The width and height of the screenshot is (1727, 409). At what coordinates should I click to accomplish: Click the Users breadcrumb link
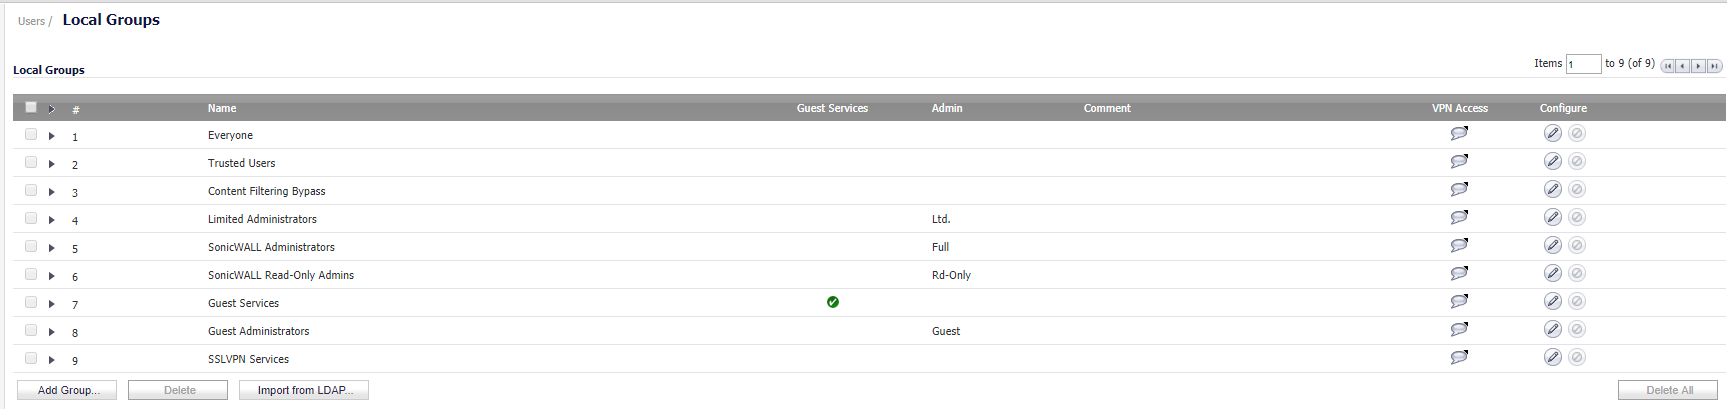point(31,21)
